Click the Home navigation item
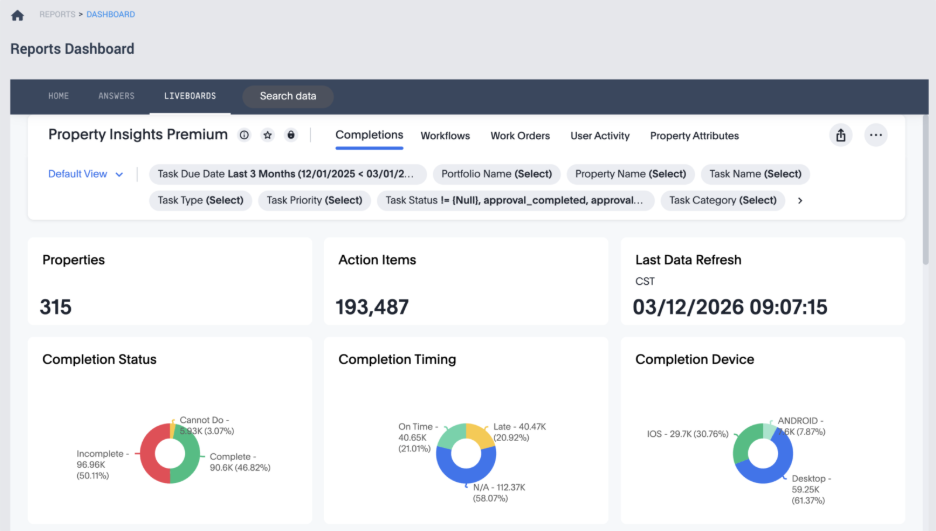Viewport: 936px width, 531px height. (x=59, y=96)
